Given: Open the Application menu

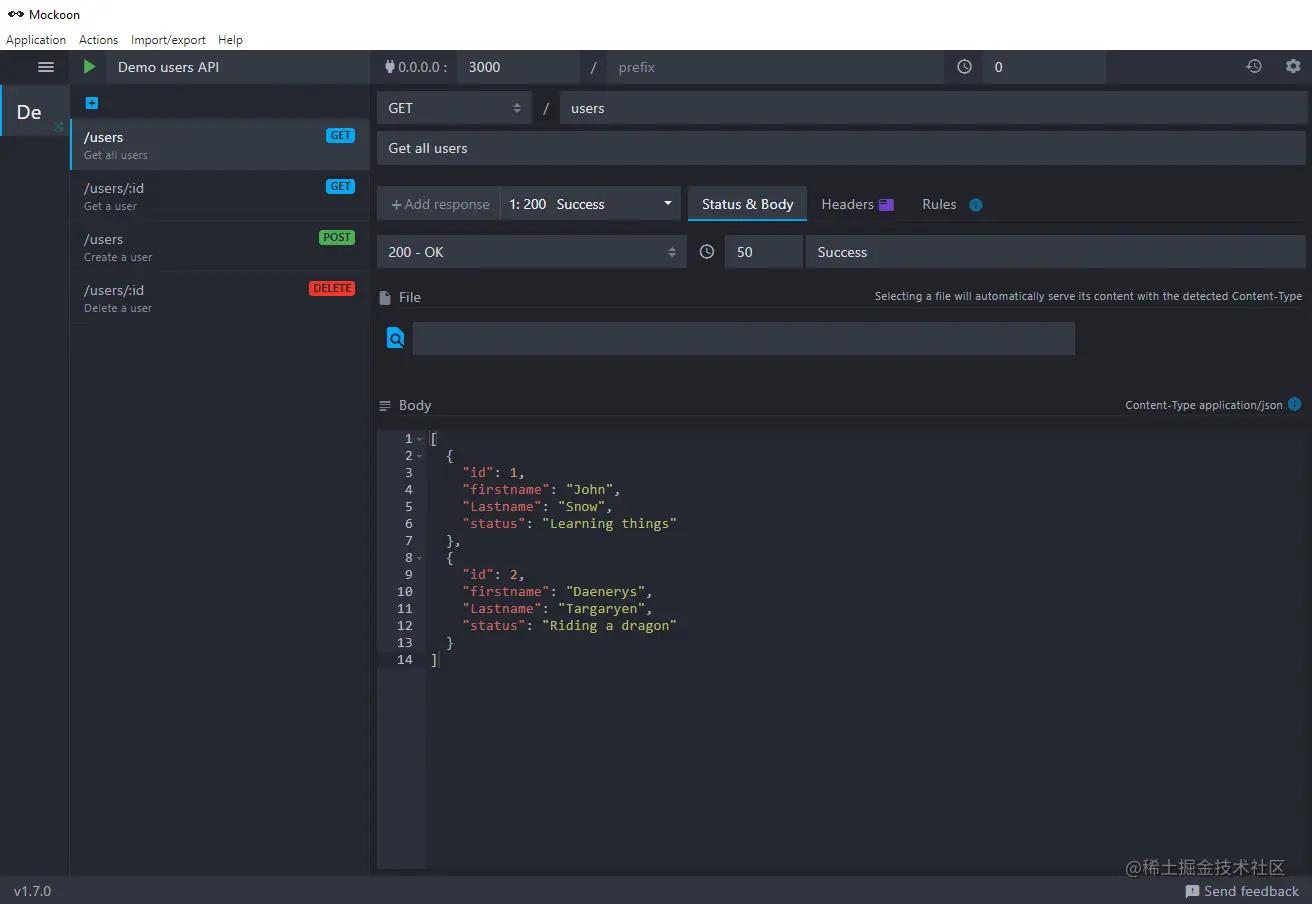Looking at the screenshot, I should point(36,40).
